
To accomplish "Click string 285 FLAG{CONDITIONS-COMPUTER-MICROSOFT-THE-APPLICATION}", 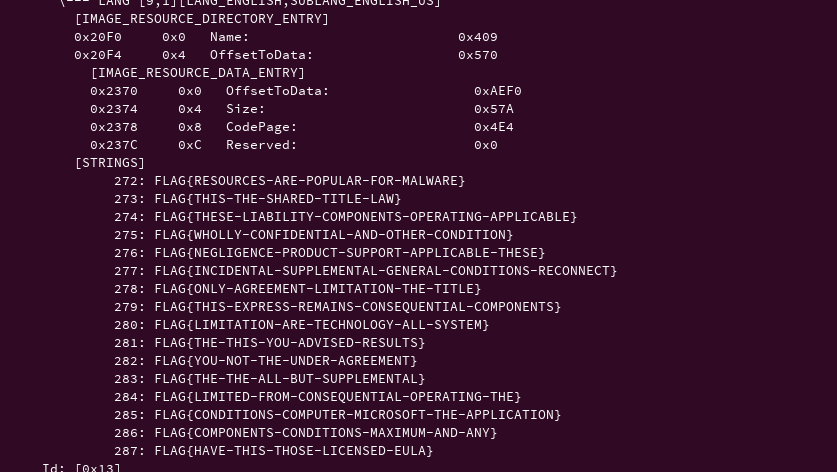I will tap(357, 415).
